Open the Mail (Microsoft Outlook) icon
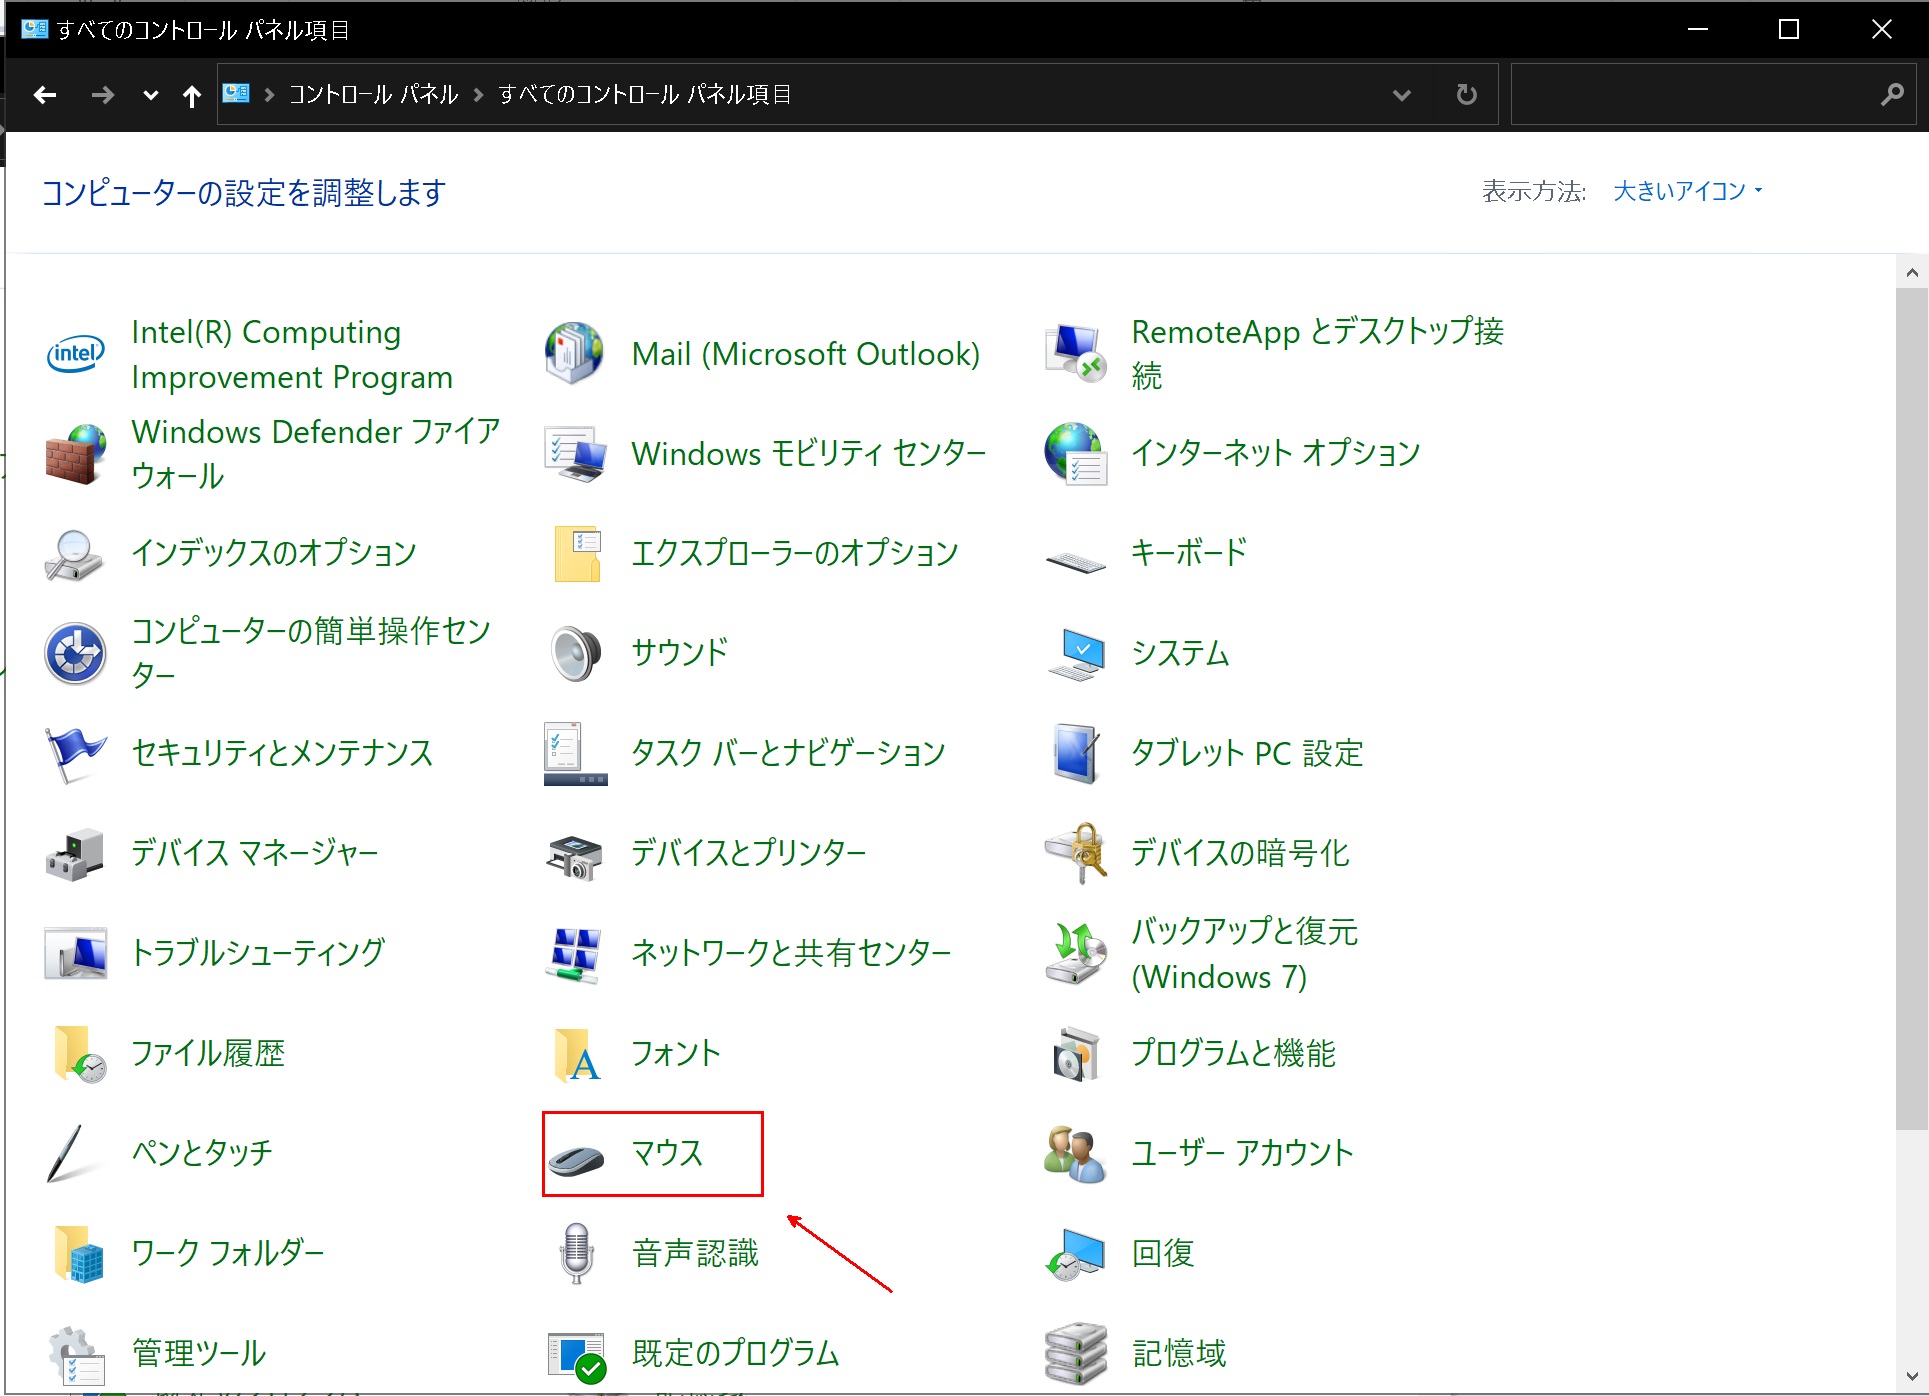The image size is (1929, 1396). click(574, 353)
